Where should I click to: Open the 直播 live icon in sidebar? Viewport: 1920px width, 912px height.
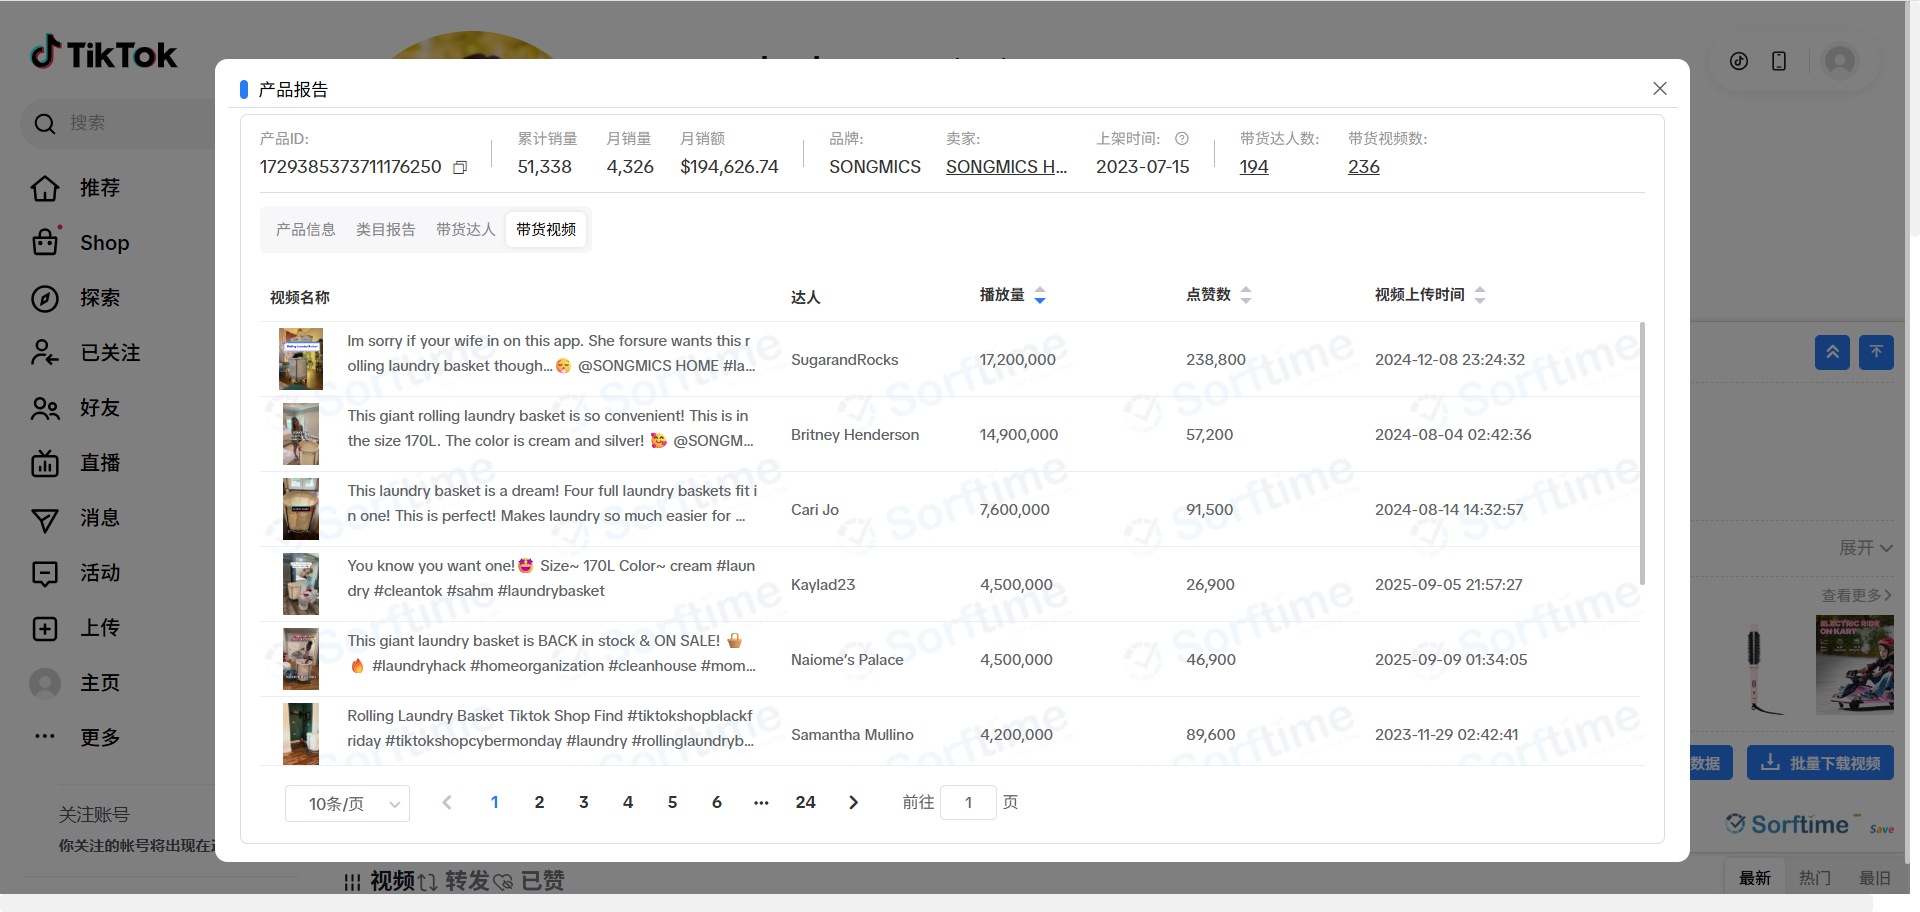[x=45, y=463]
